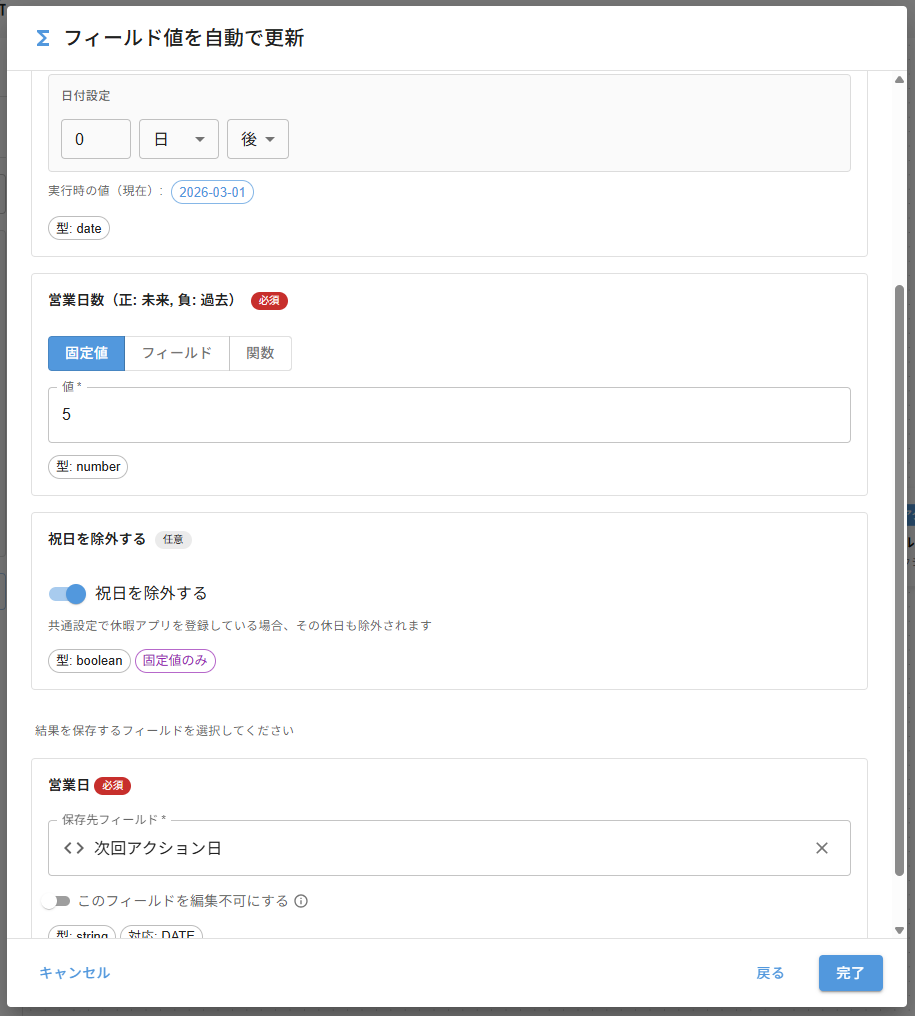Switch to the フィールド tab
915x1016 pixels.
pos(177,353)
